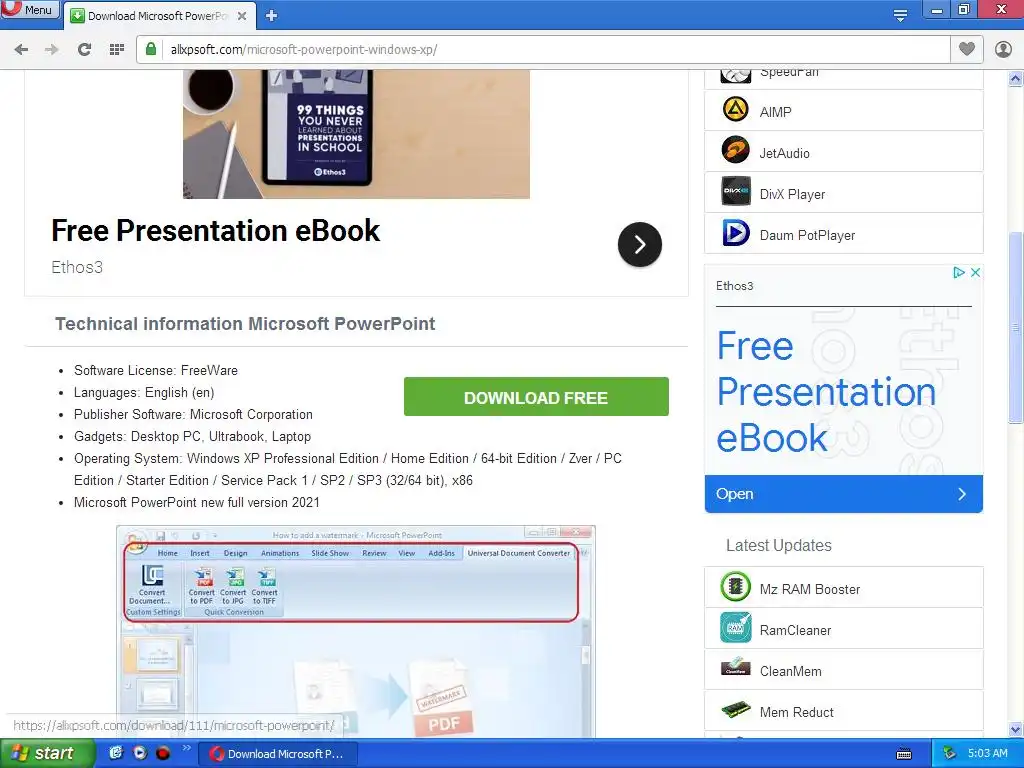Click the Software License: FreeWare line
The width and height of the screenshot is (1024, 768).
pyautogui.click(x=155, y=370)
